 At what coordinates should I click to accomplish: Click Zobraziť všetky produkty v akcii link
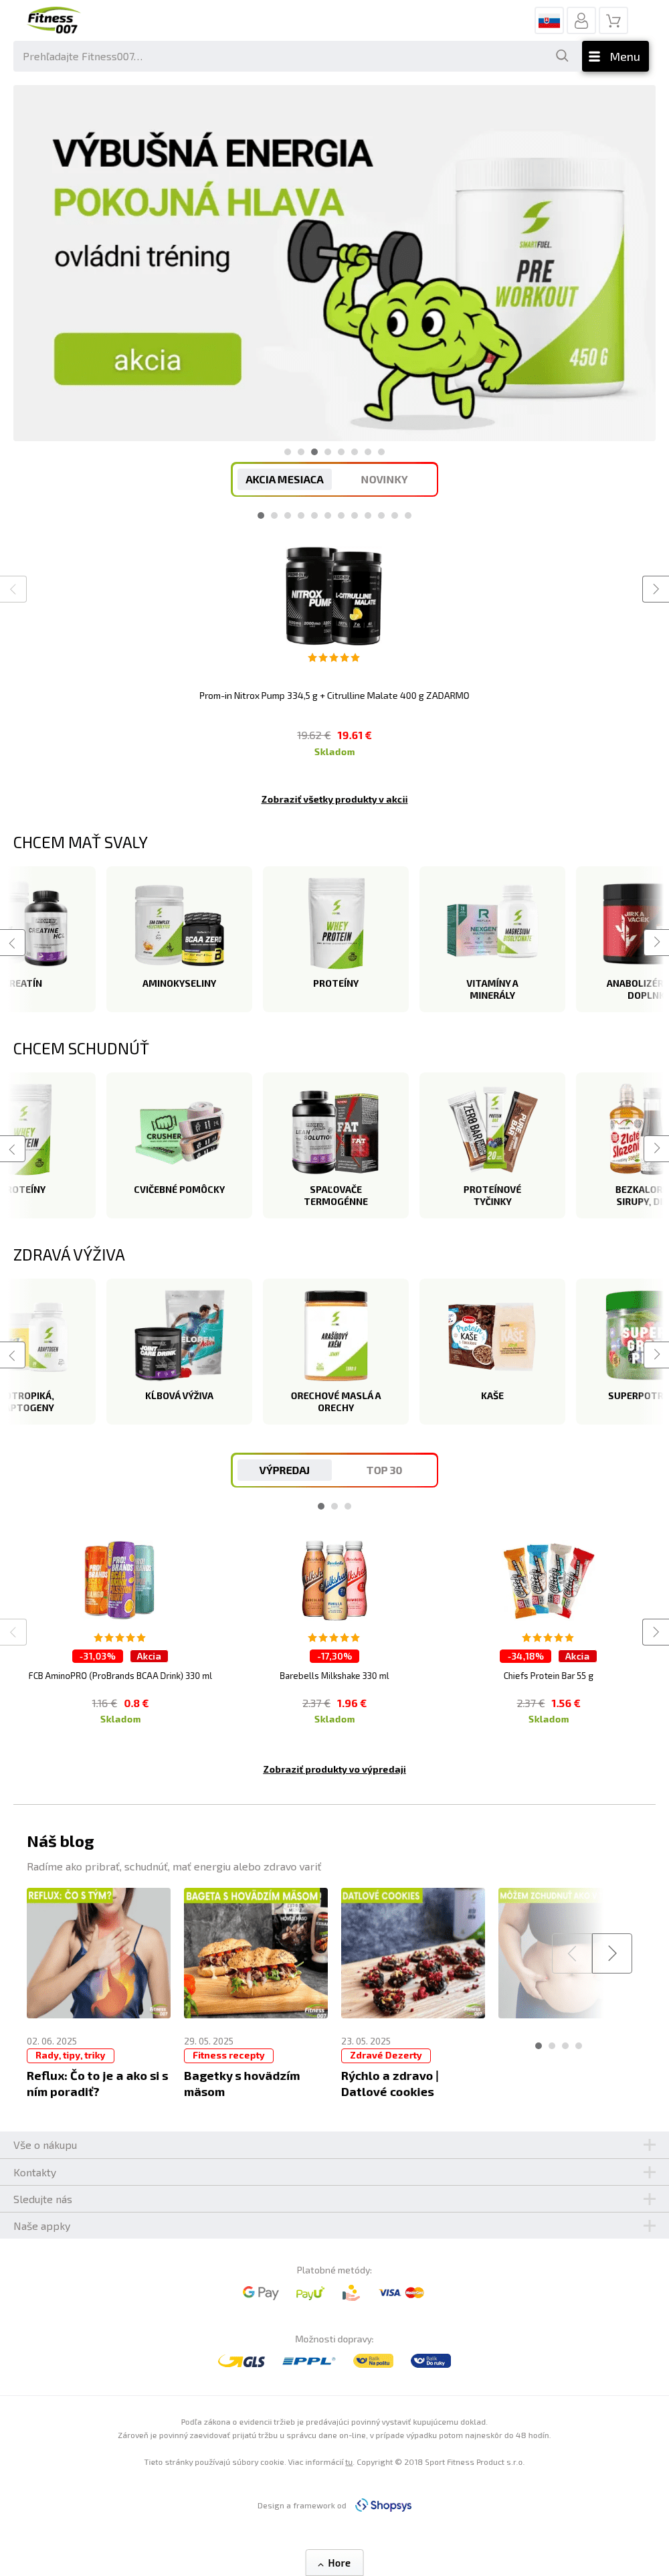point(334,799)
